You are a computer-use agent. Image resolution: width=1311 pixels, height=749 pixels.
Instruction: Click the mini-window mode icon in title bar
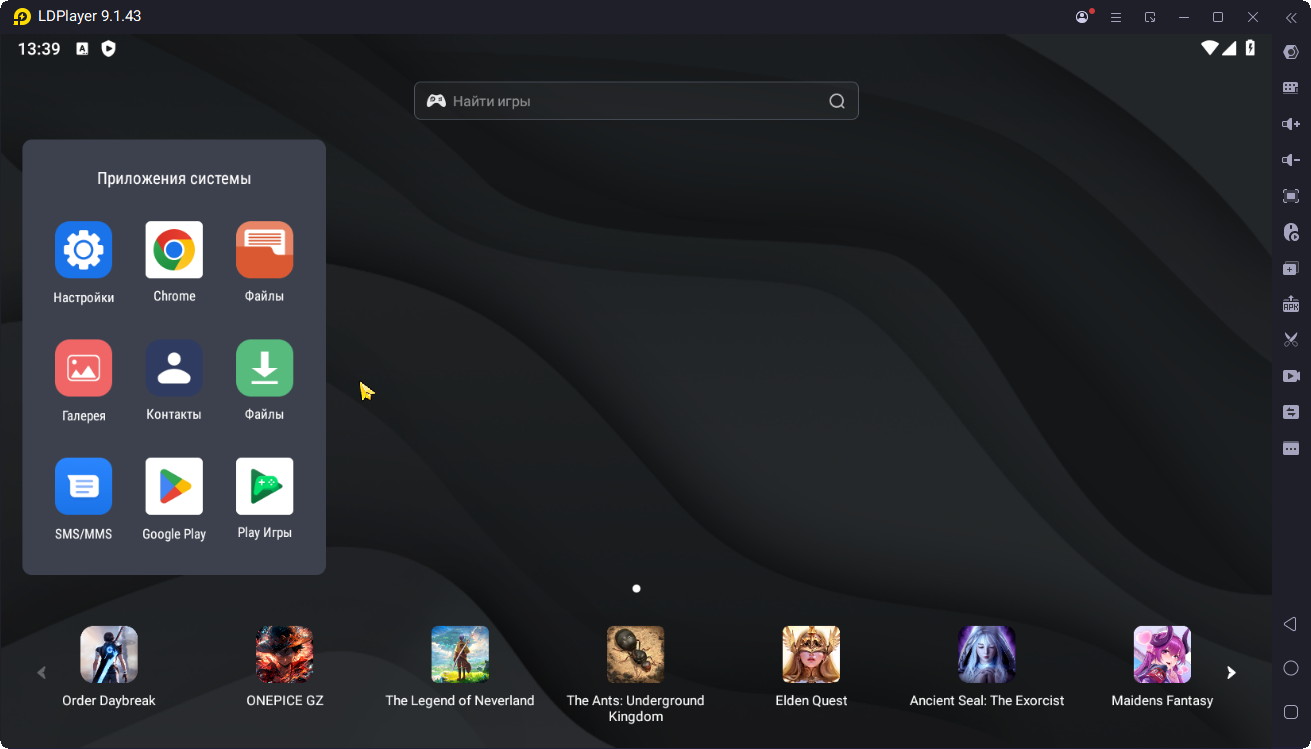tap(1150, 17)
